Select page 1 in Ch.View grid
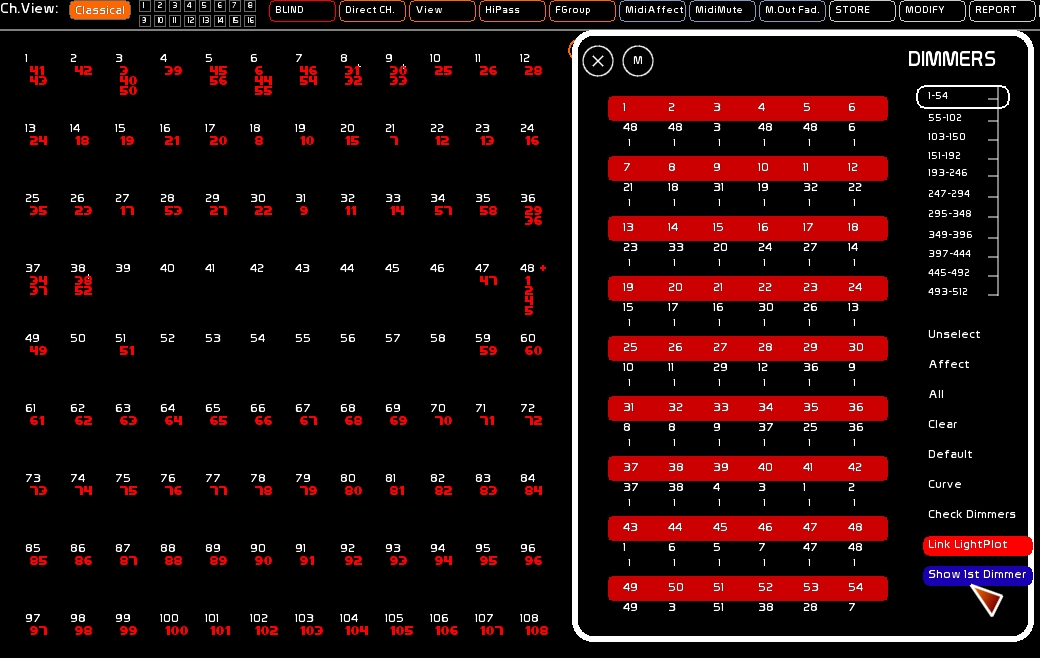Viewport: 1040px width, 658px height. 145,6
